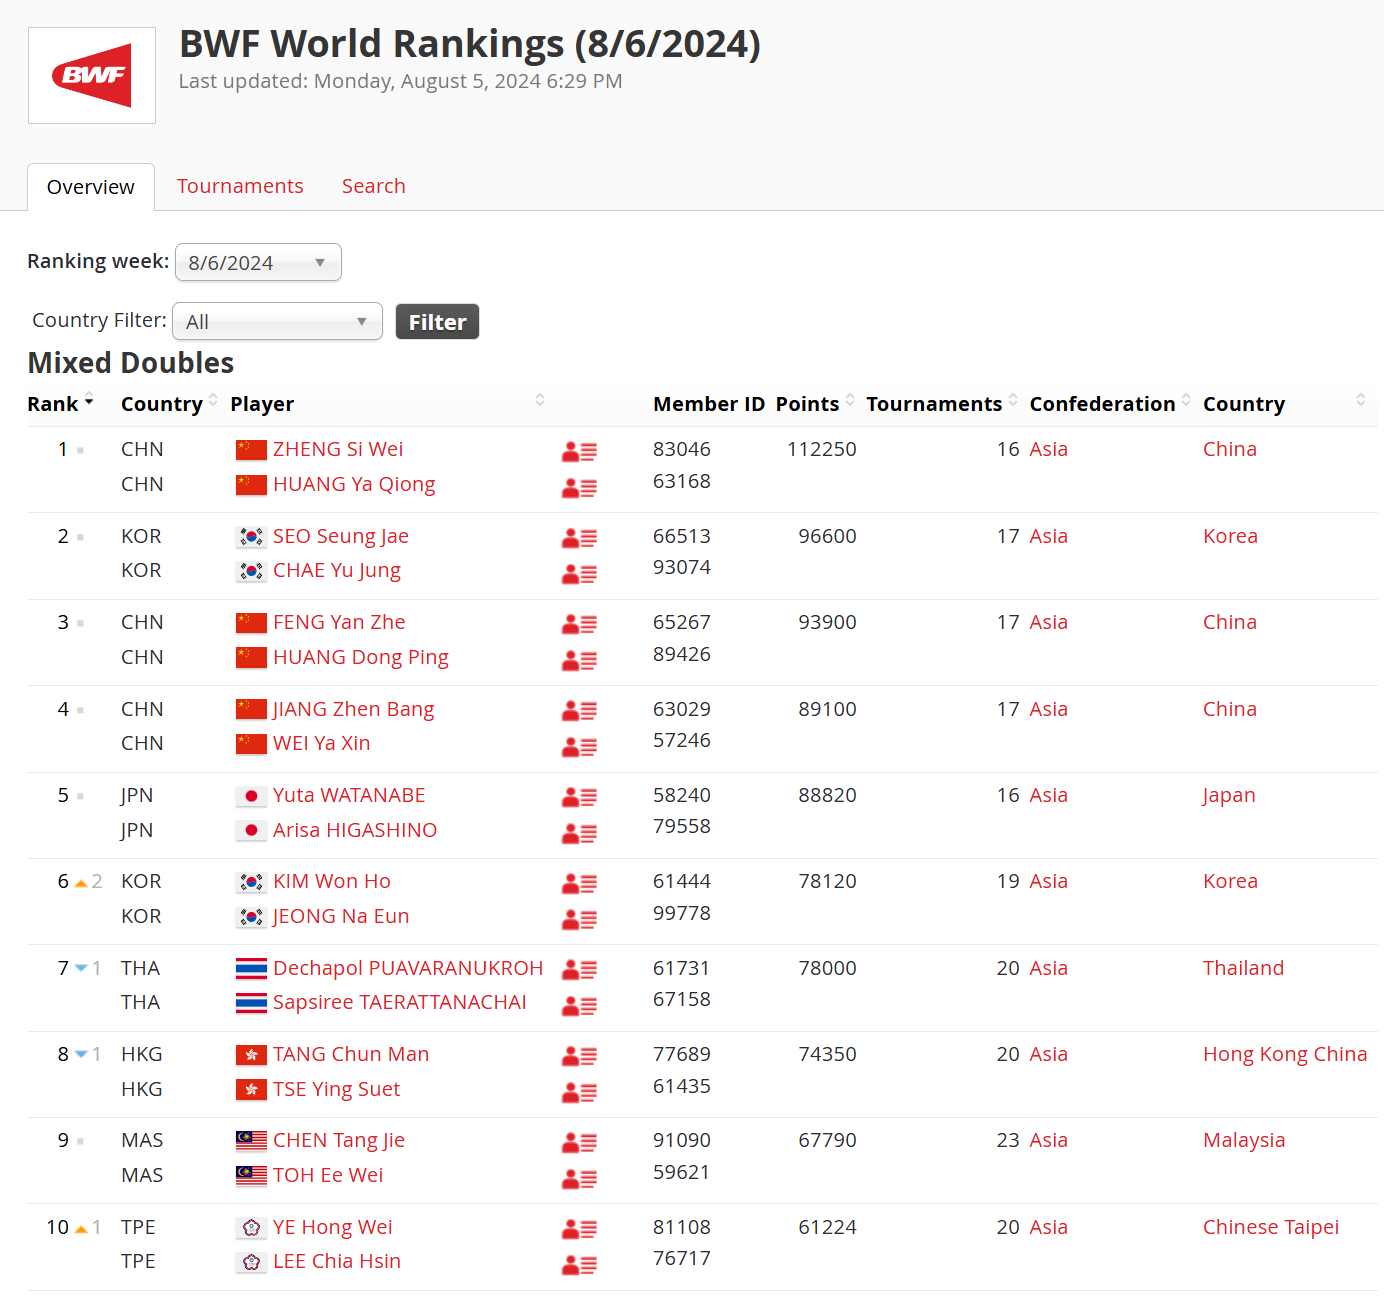
Task: Switch to the Tournaments tab
Action: click(240, 186)
